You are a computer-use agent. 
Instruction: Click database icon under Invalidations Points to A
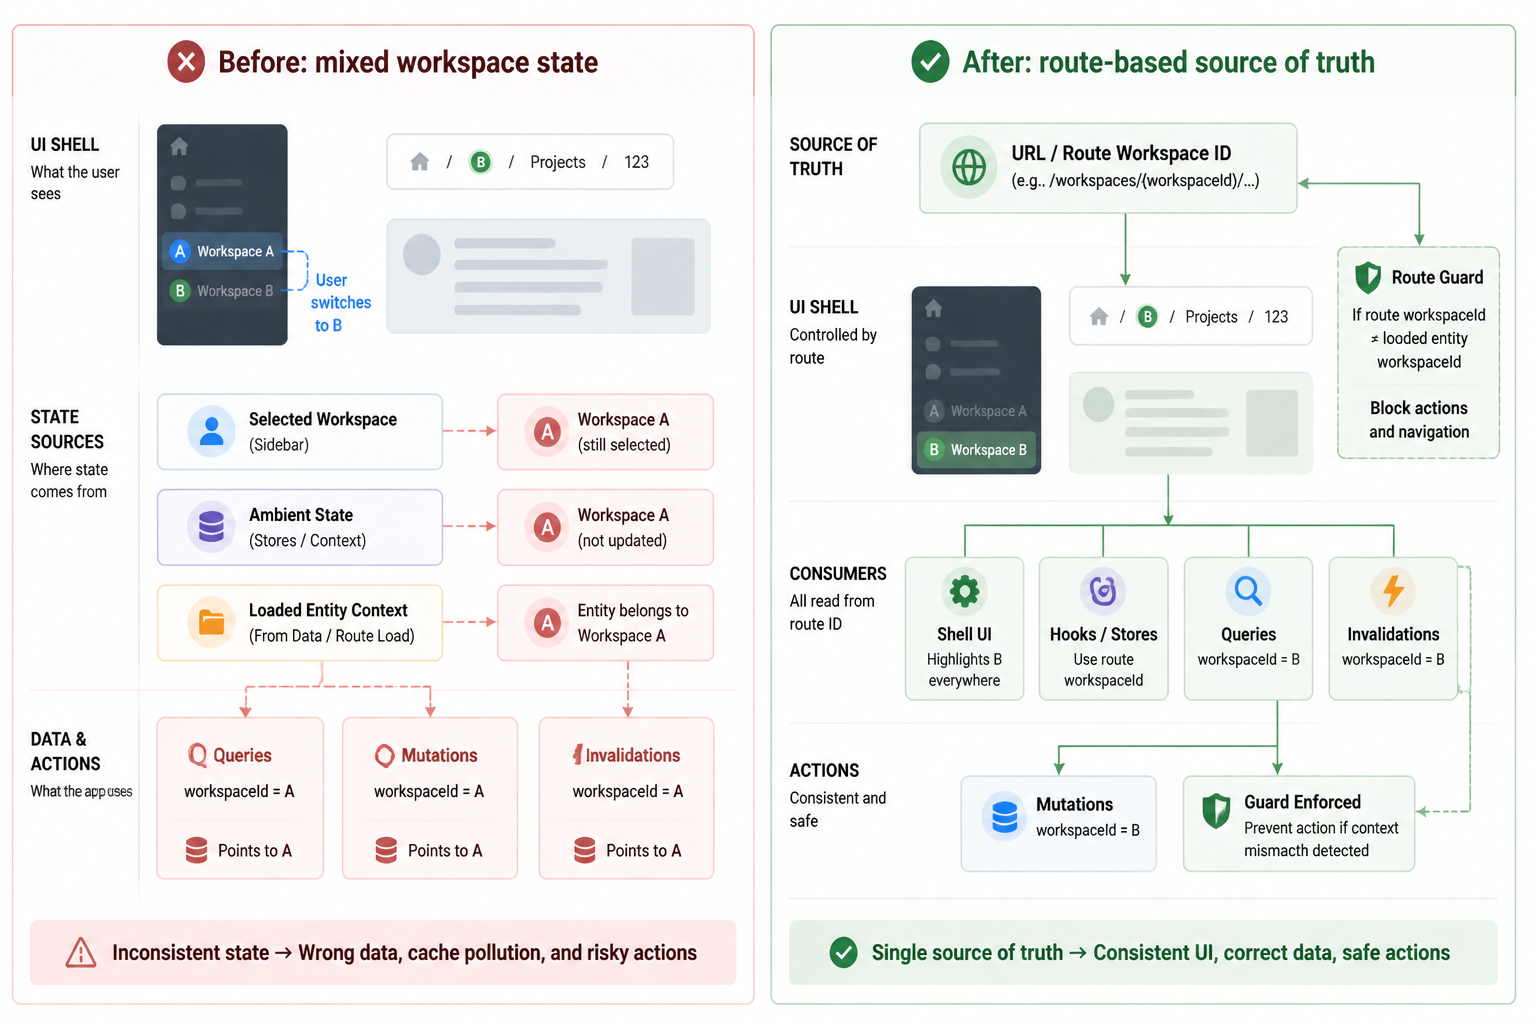point(585,850)
